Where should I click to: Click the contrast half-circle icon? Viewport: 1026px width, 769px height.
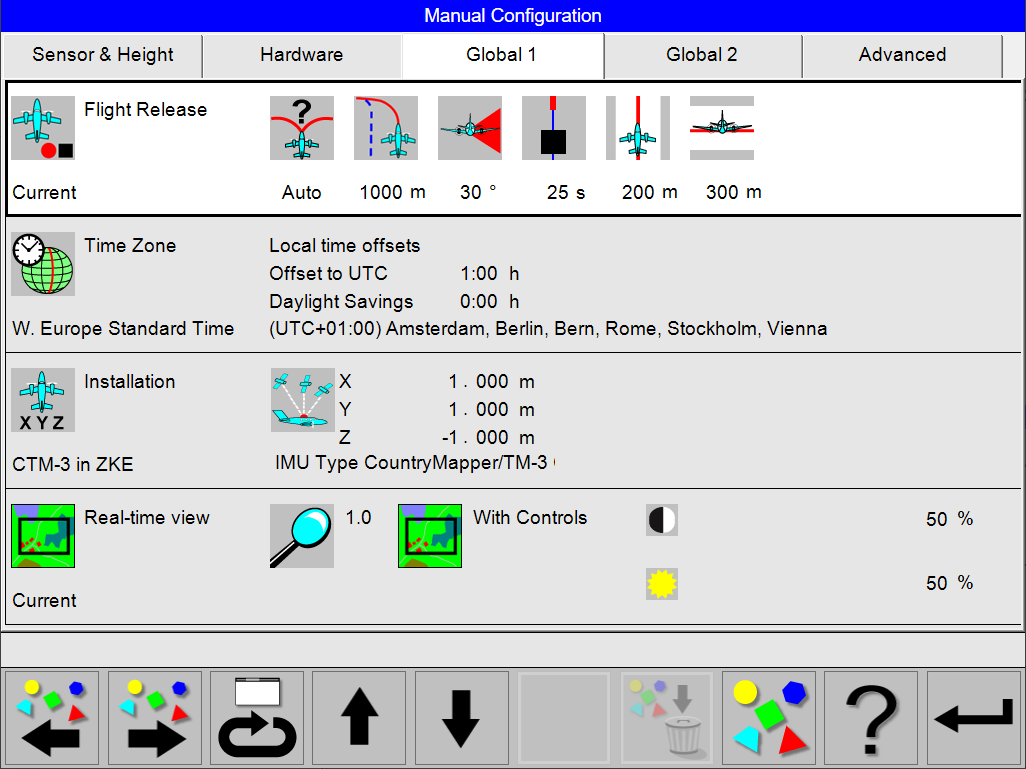(662, 520)
